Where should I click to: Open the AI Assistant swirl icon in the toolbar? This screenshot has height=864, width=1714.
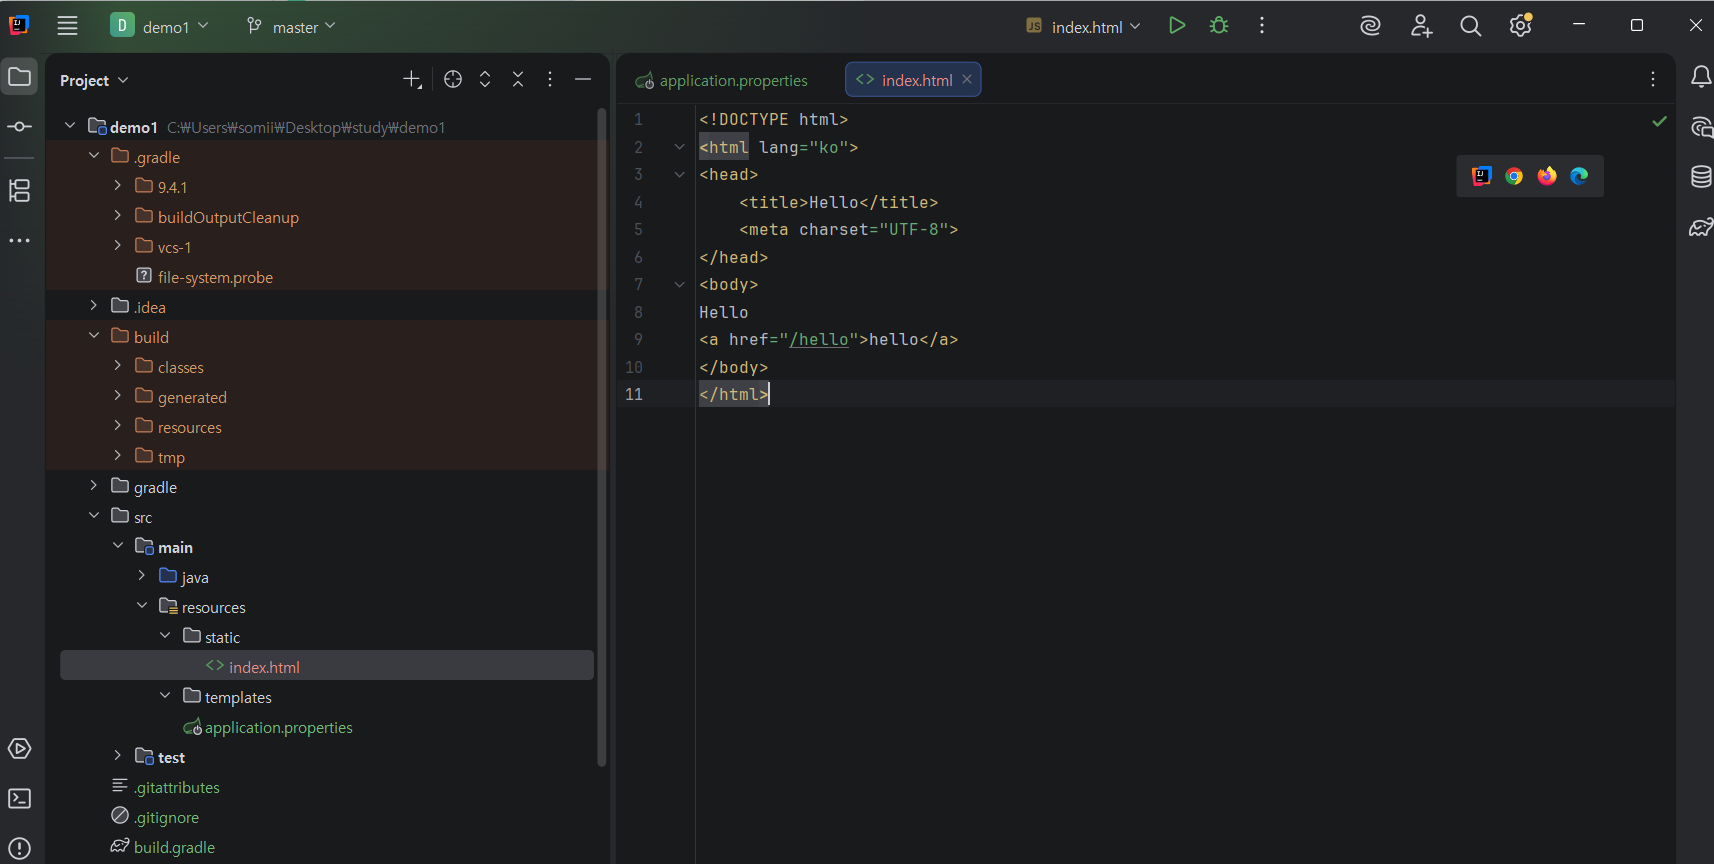click(1371, 26)
